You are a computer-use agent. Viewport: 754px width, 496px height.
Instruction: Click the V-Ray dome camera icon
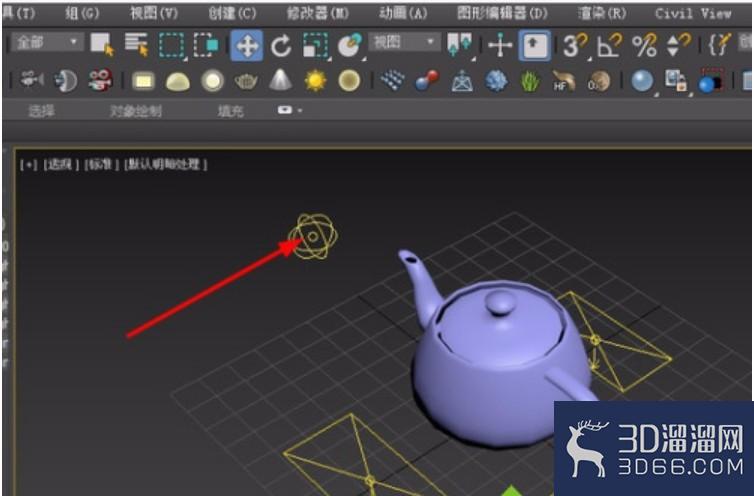[x=66, y=80]
